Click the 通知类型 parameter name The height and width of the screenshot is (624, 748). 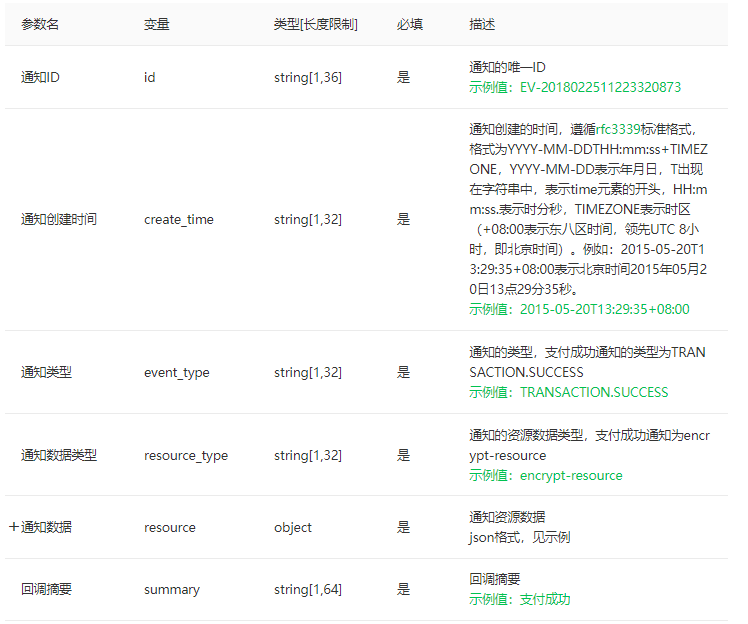pos(46,372)
